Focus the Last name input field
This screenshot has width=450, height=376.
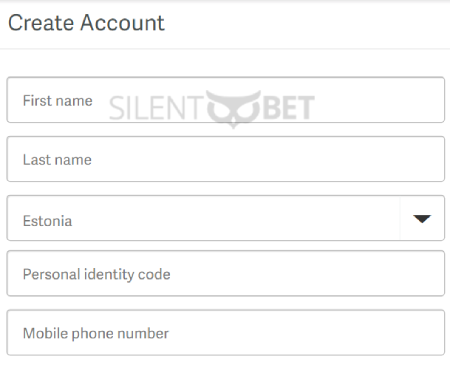point(226,159)
